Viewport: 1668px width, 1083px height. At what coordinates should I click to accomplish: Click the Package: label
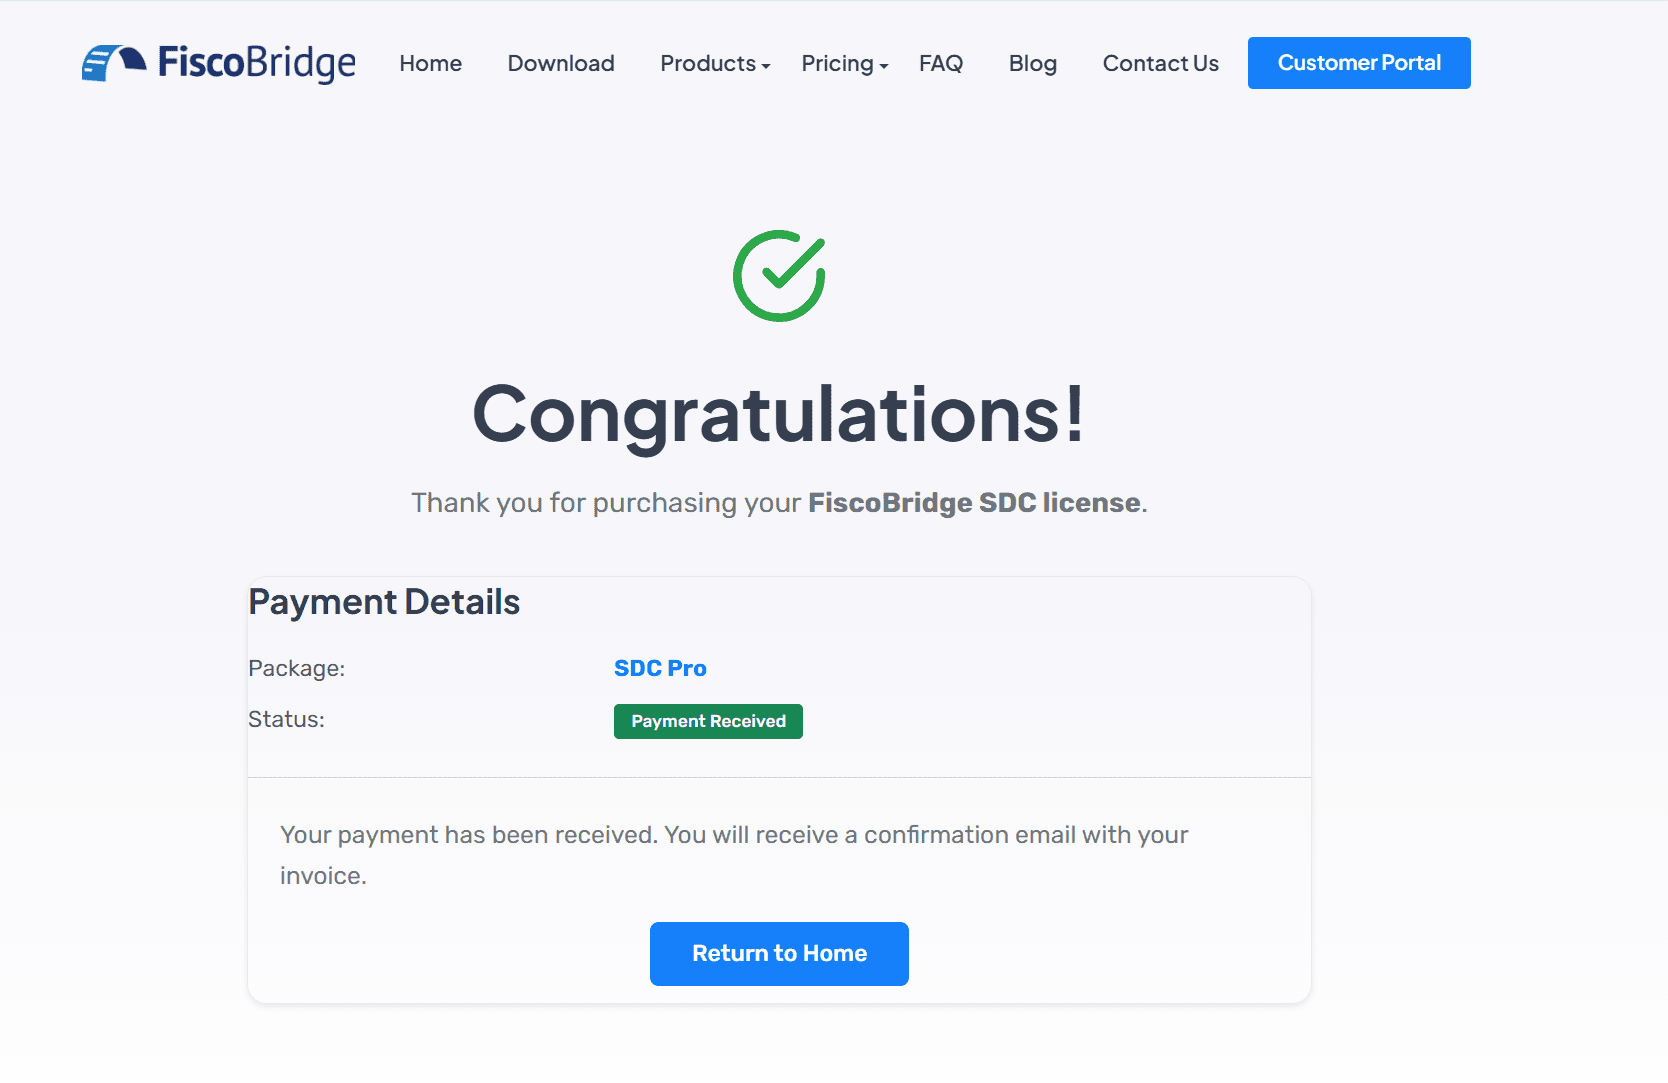296,668
